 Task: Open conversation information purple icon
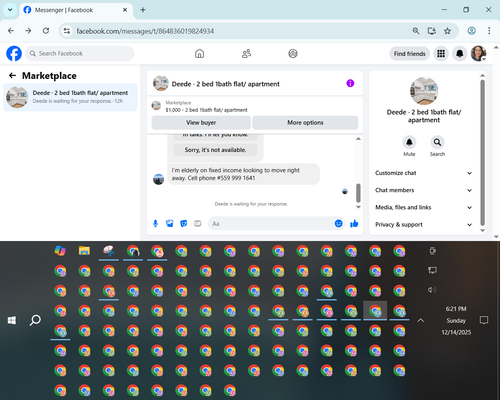coord(350,83)
